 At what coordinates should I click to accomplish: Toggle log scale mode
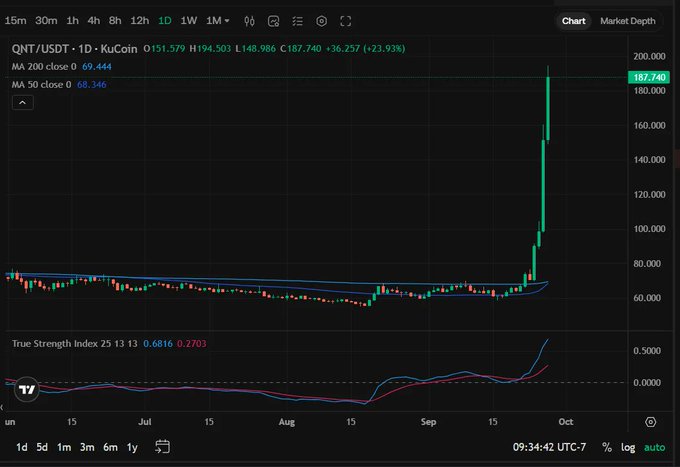pyautogui.click(x=628, y=447)
